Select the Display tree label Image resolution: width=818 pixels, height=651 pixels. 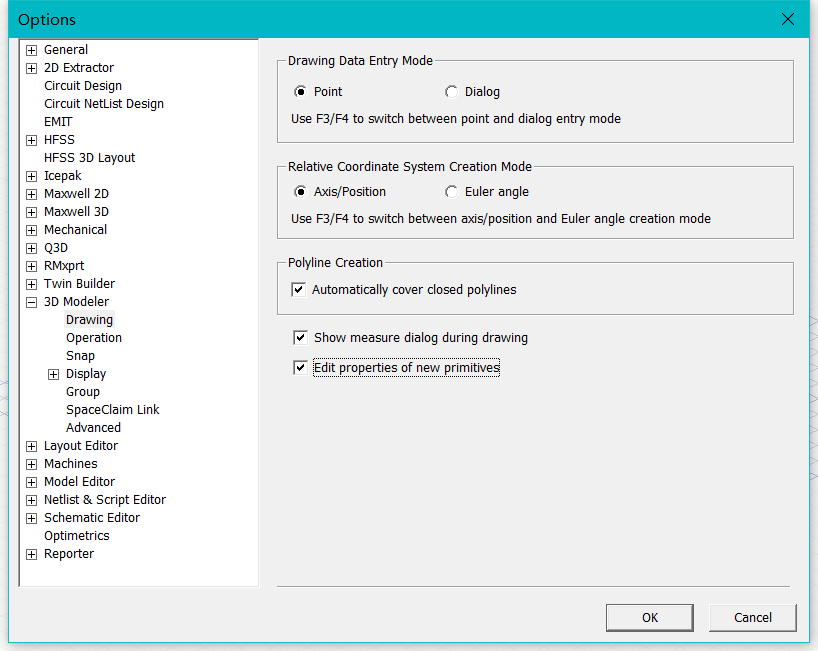pyautogui.click(x=86, y=373)
